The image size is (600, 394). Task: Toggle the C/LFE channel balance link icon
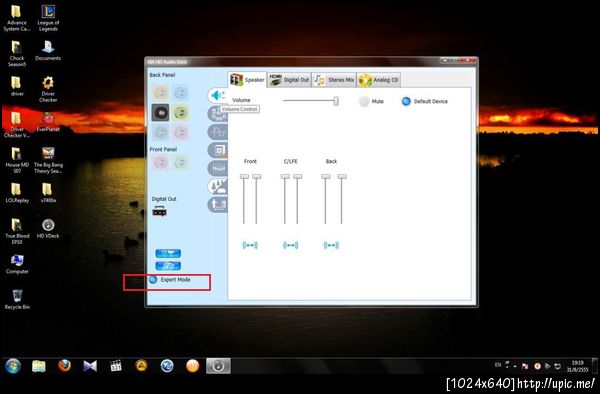(290, 245)
